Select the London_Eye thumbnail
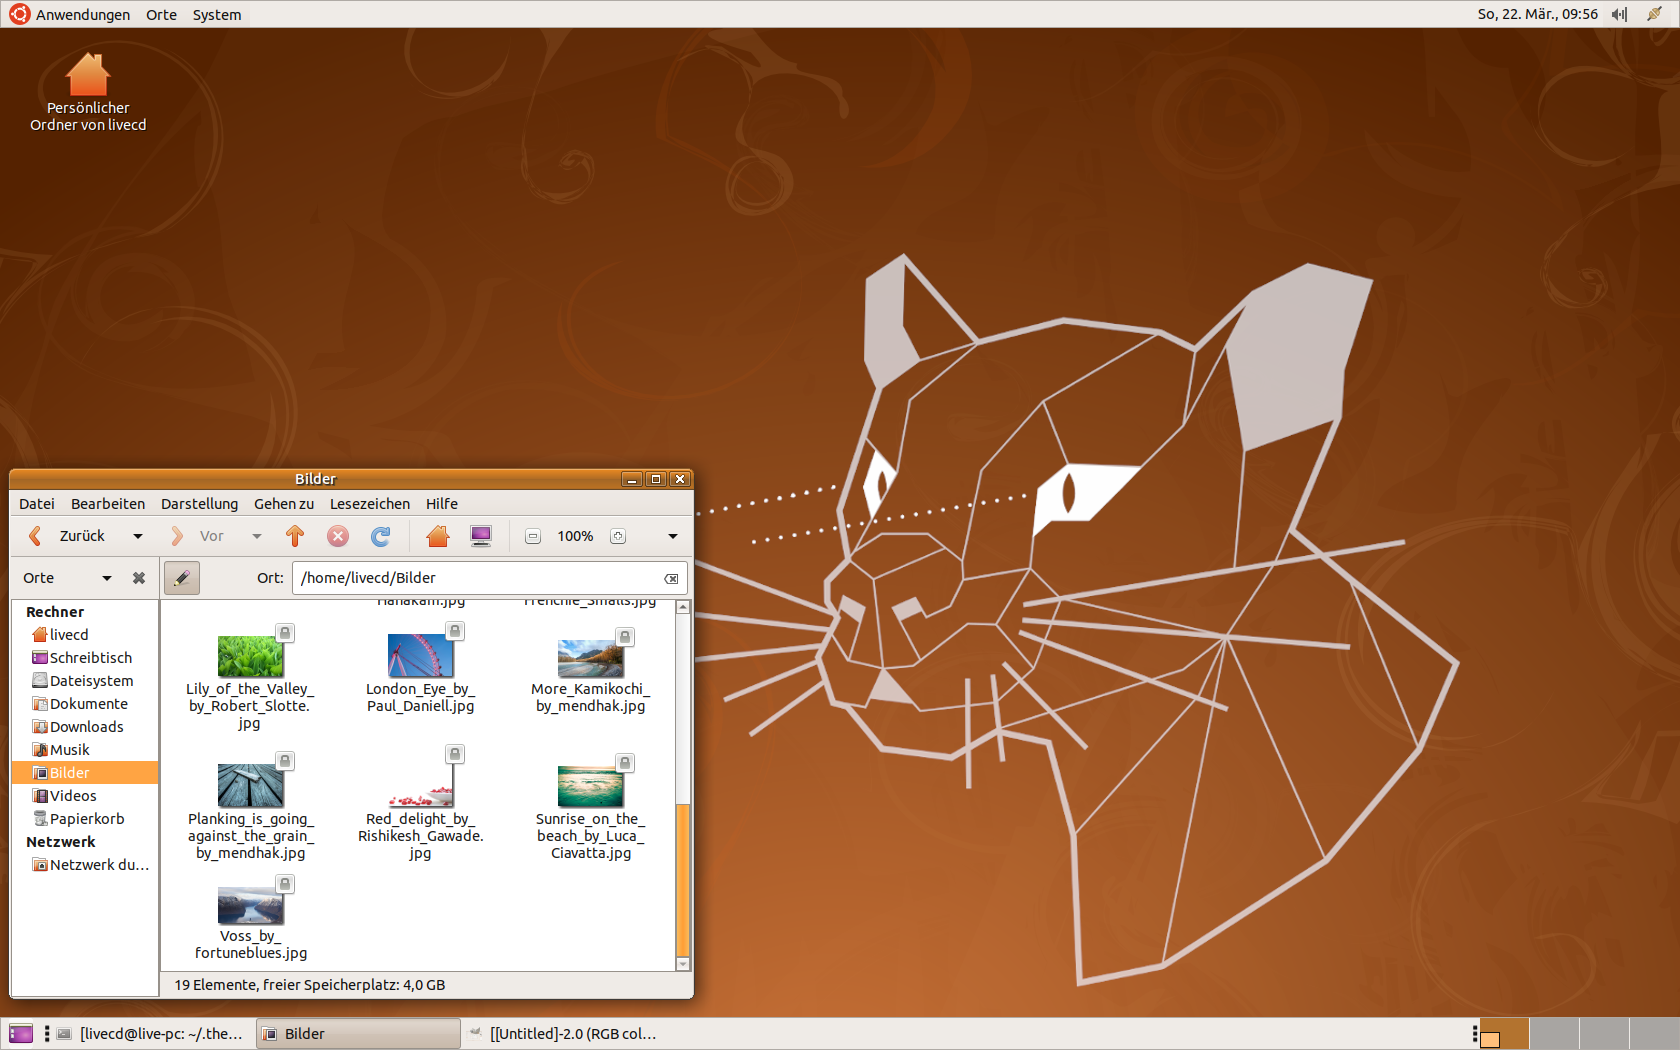The height and width of the screenshot is (1050, 1680). tap(421, 656)
